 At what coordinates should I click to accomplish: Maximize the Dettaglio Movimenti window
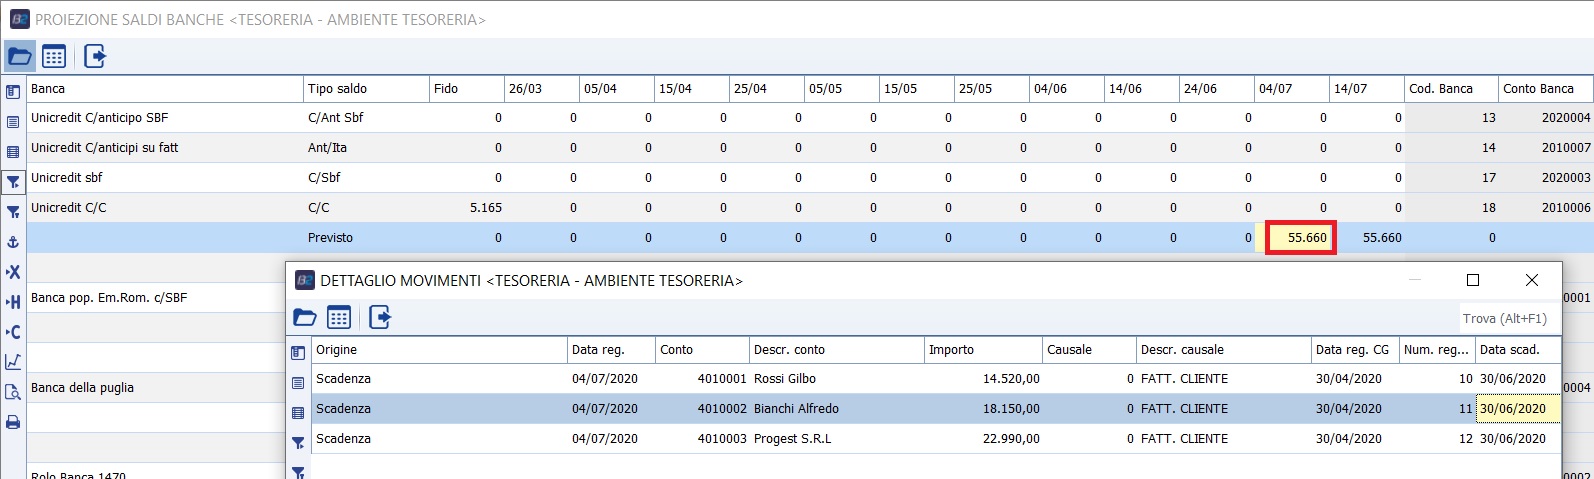[x=1472, y=281]
